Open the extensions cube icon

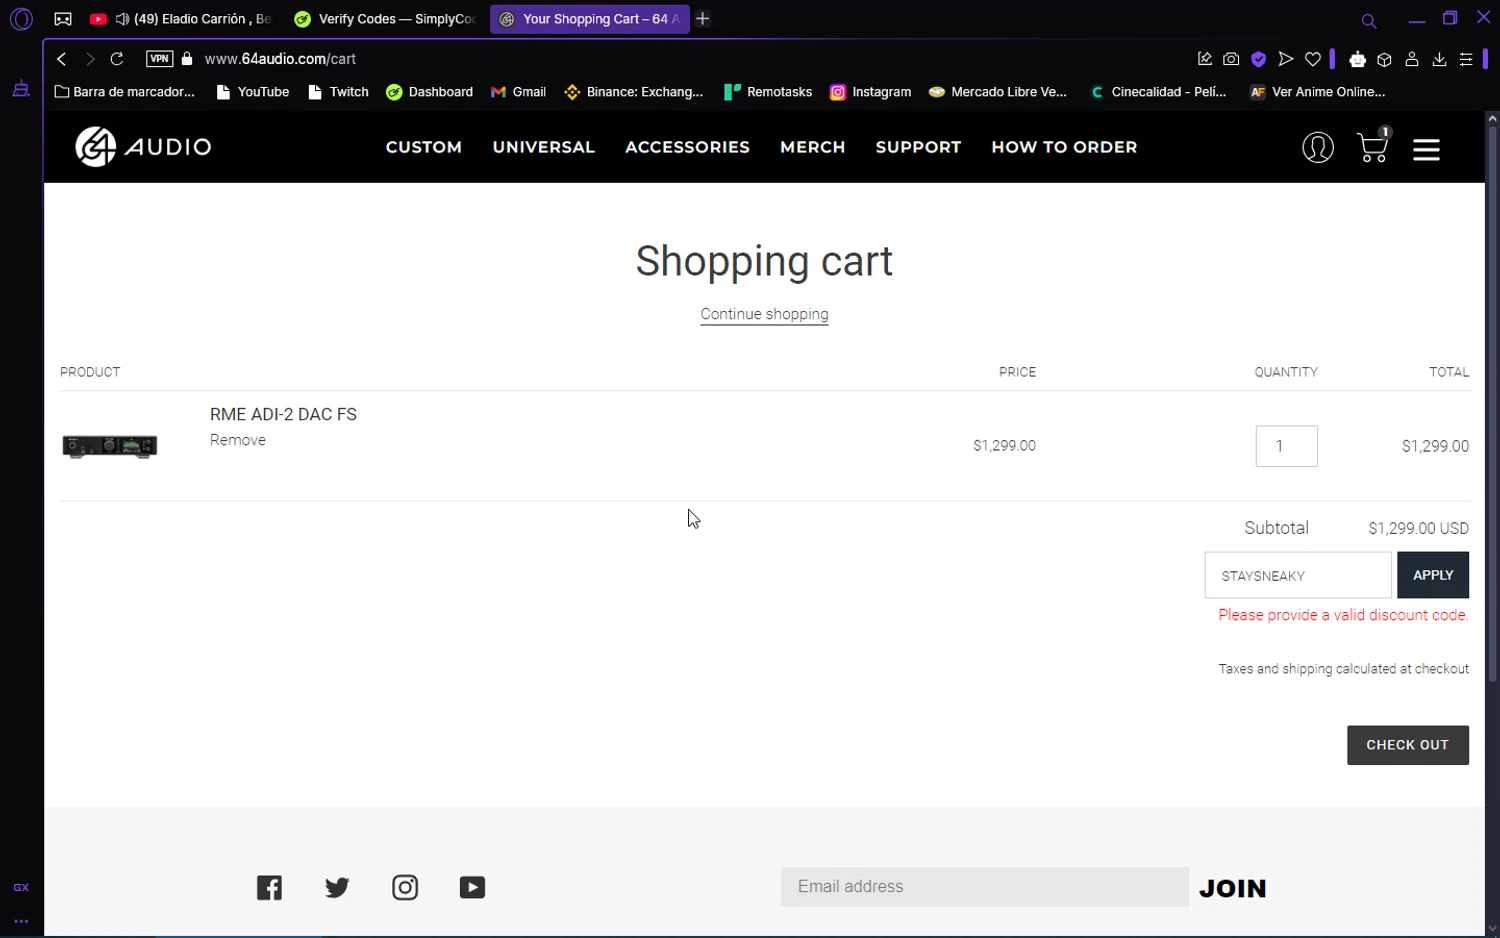[1384, 59]
